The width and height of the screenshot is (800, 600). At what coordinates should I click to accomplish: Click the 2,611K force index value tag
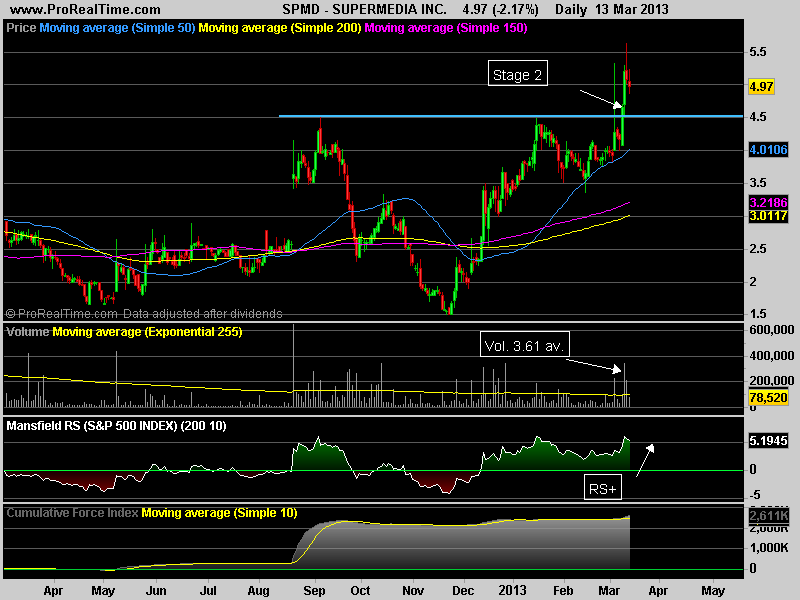click(768, 516)
